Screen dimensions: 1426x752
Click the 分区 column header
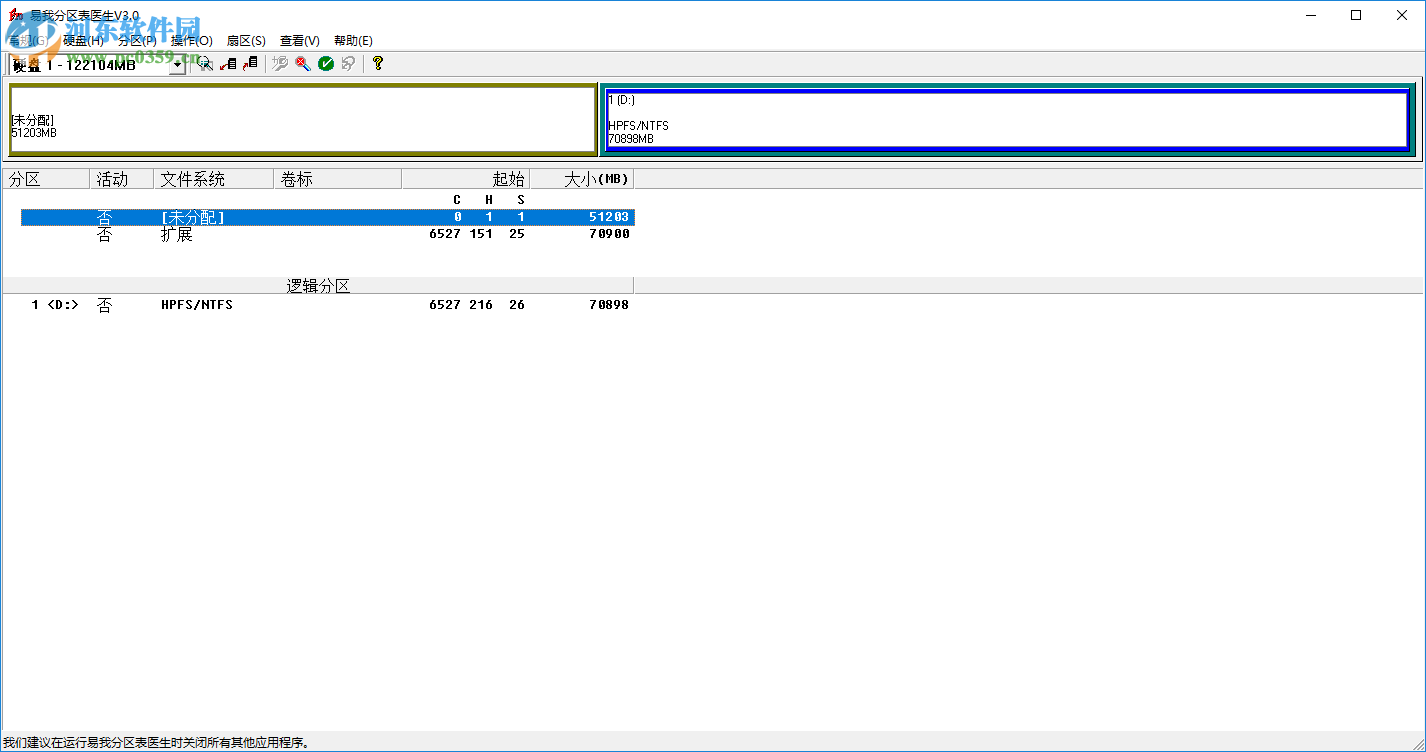pyautogui.click(x=45, y=179)
